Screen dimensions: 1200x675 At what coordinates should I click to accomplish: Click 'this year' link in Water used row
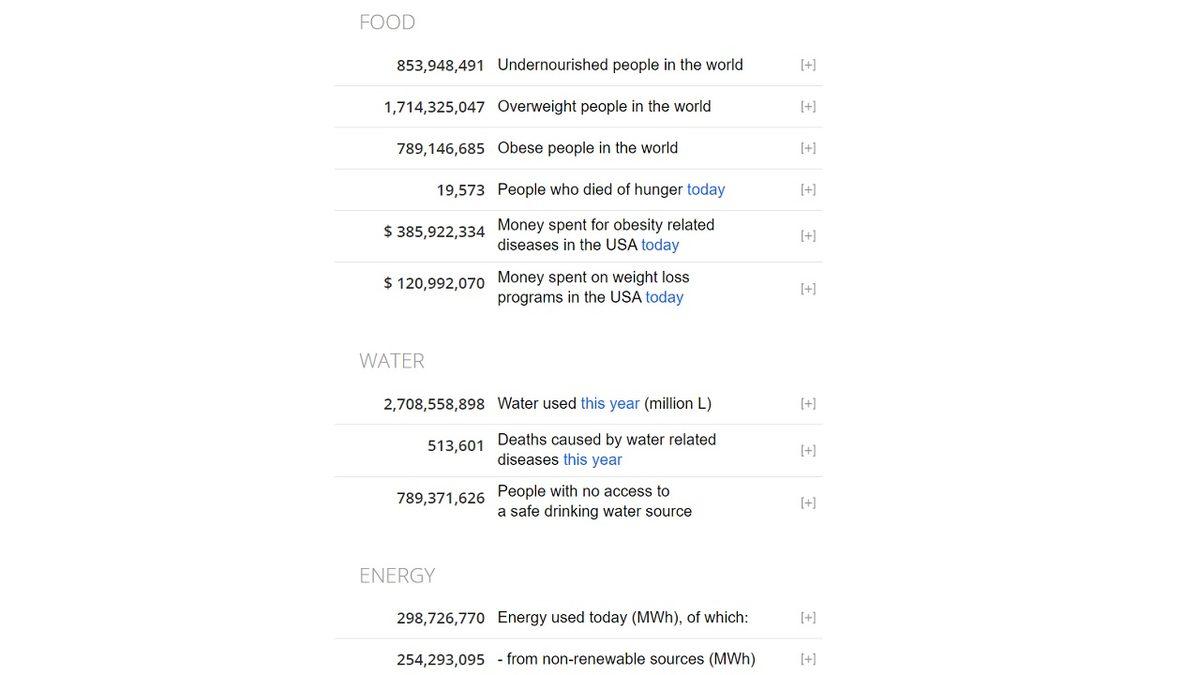tap(610, 404)
